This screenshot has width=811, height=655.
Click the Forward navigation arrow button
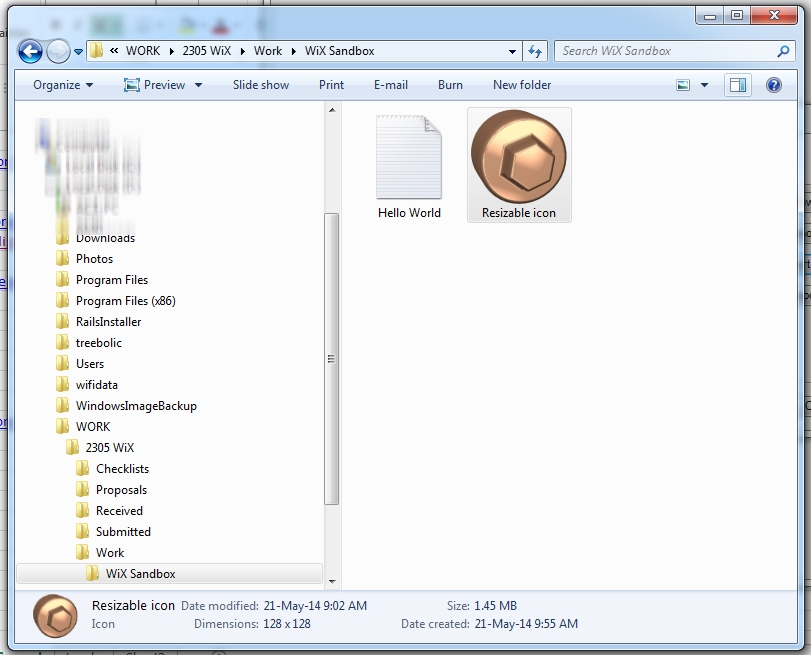pos(58,51)
